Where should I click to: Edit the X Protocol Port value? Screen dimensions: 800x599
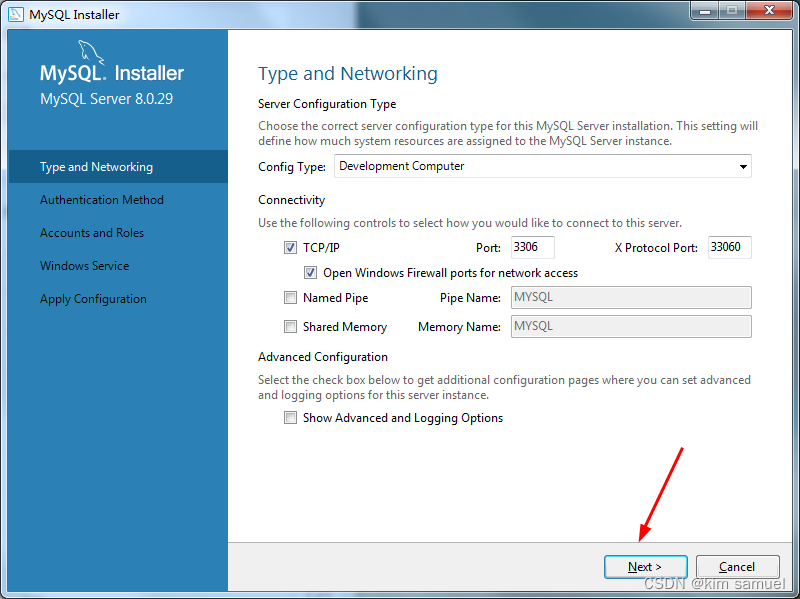[x=729, y=247]
